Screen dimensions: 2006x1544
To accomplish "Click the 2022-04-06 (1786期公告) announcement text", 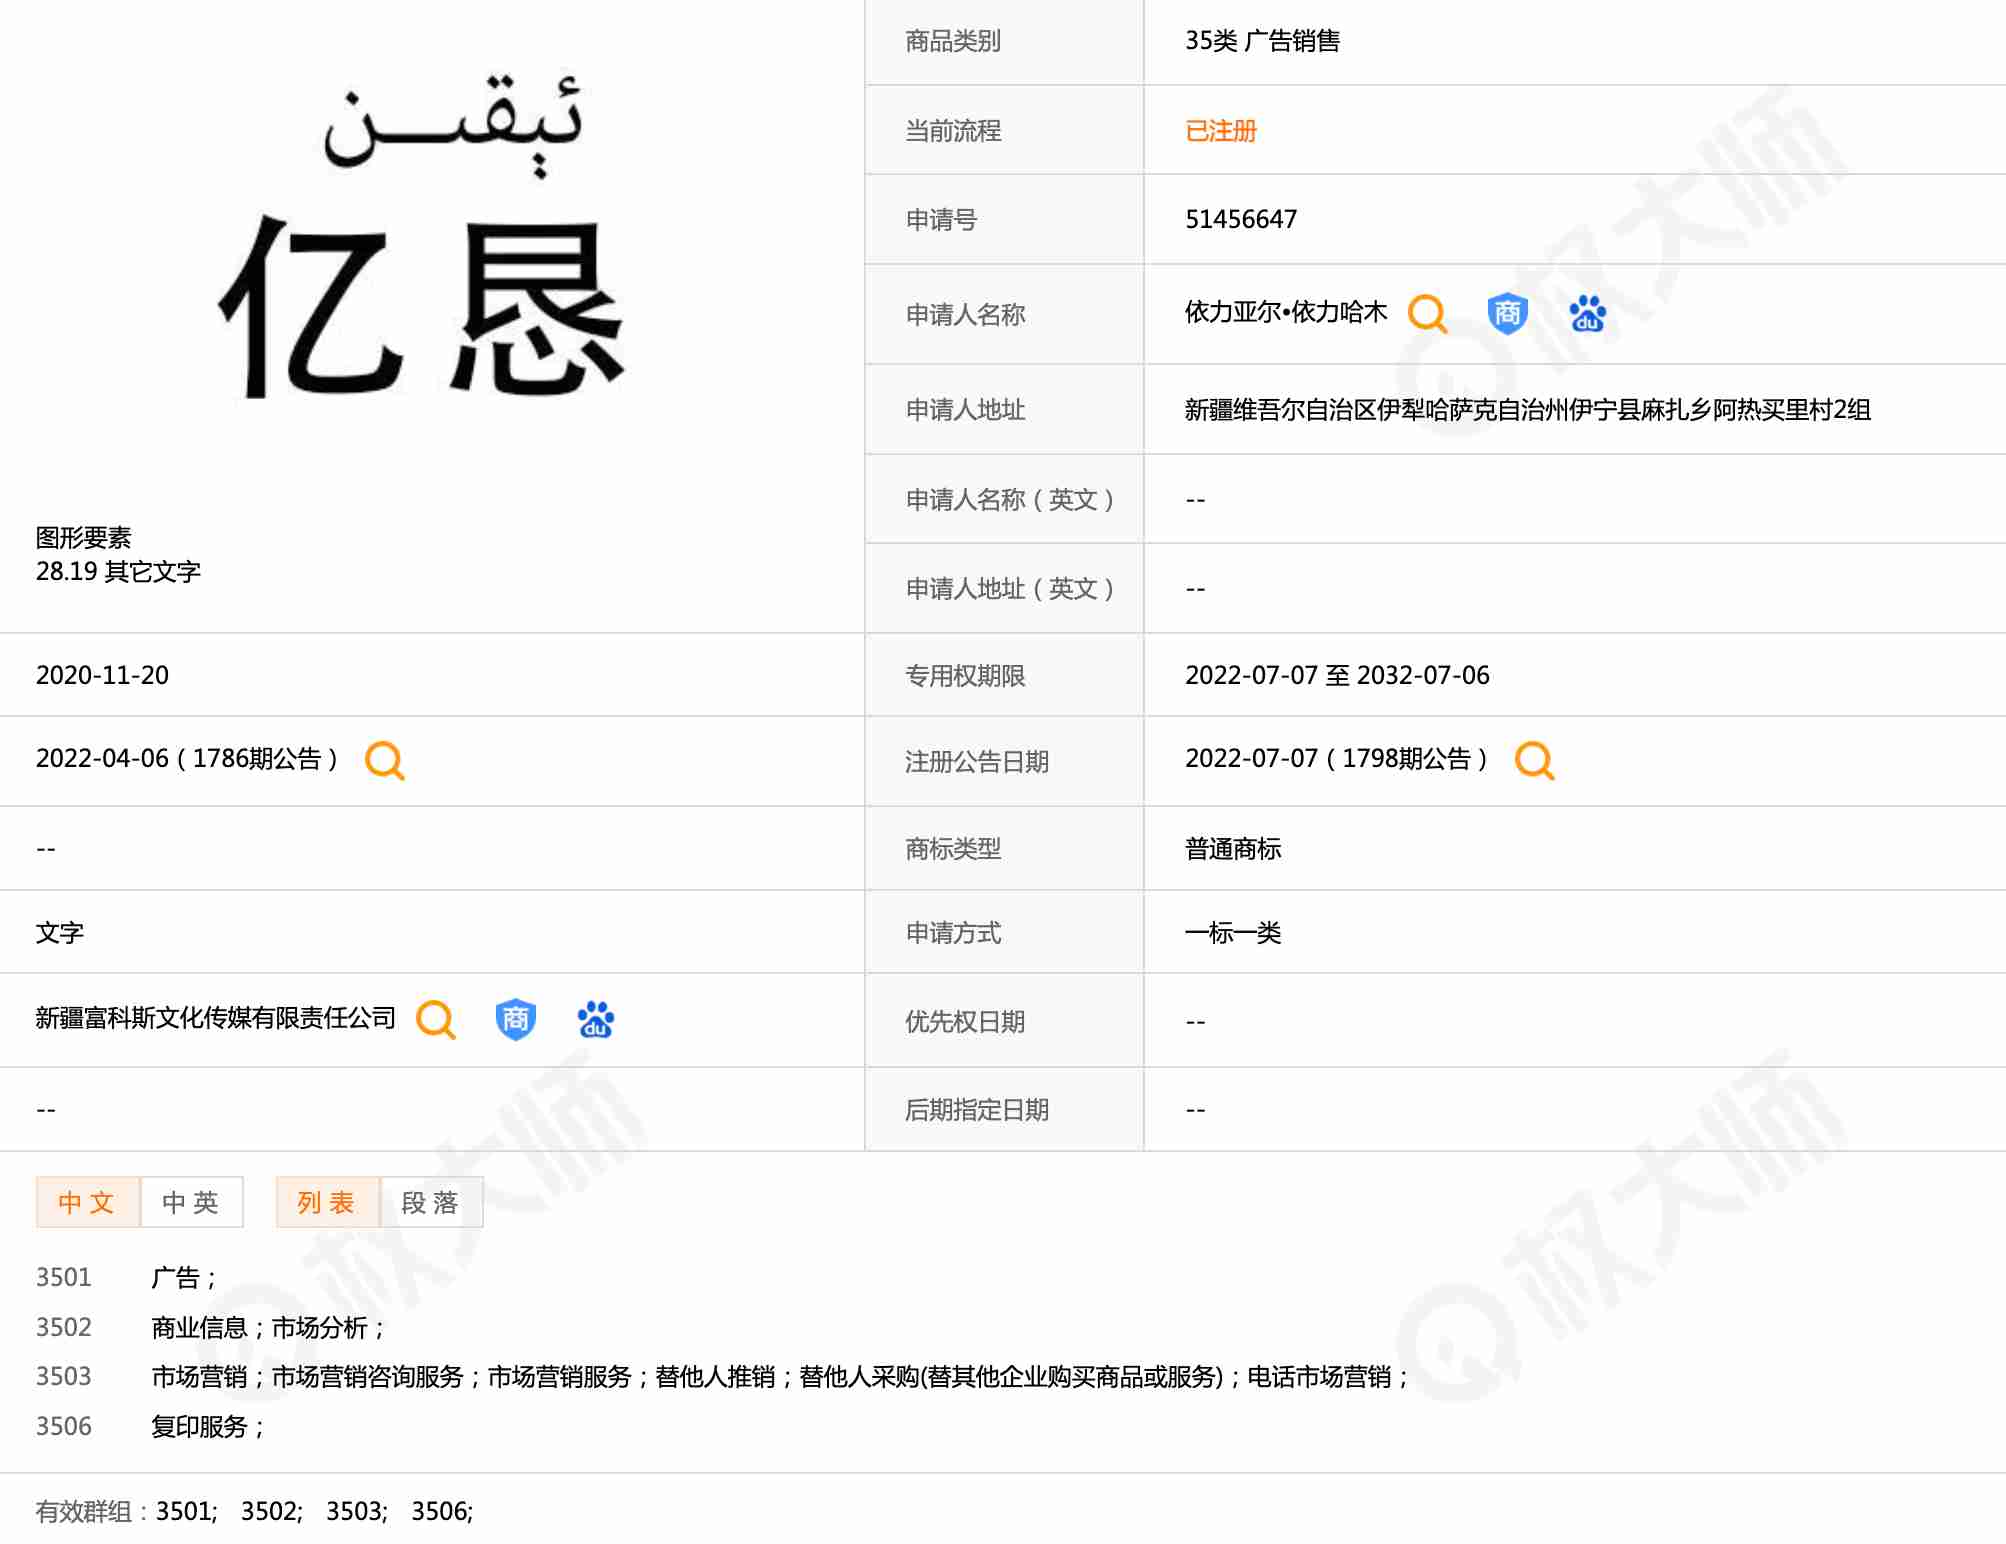I will tap(187, 759).
